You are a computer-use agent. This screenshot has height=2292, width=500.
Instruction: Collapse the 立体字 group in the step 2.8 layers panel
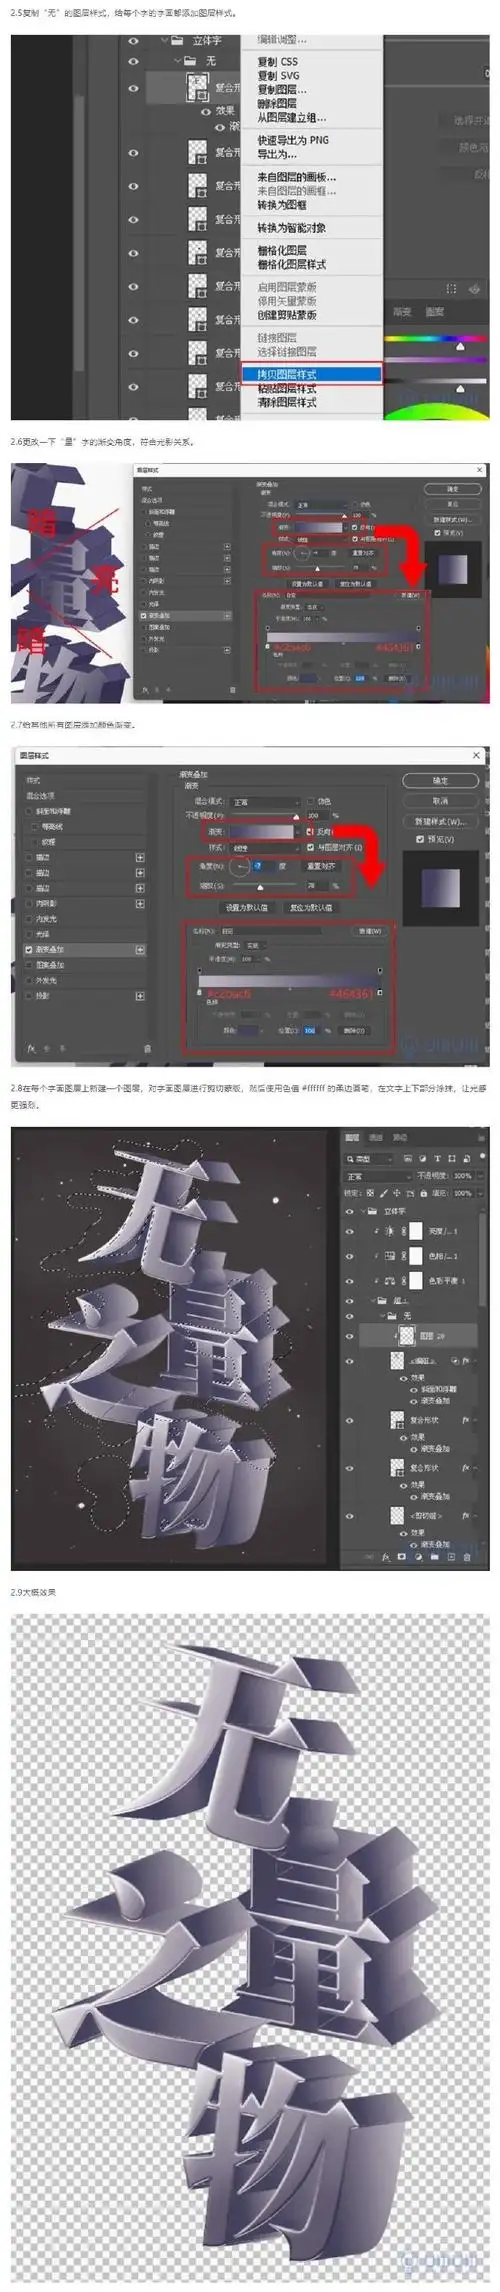click(x=363, y=1211)
